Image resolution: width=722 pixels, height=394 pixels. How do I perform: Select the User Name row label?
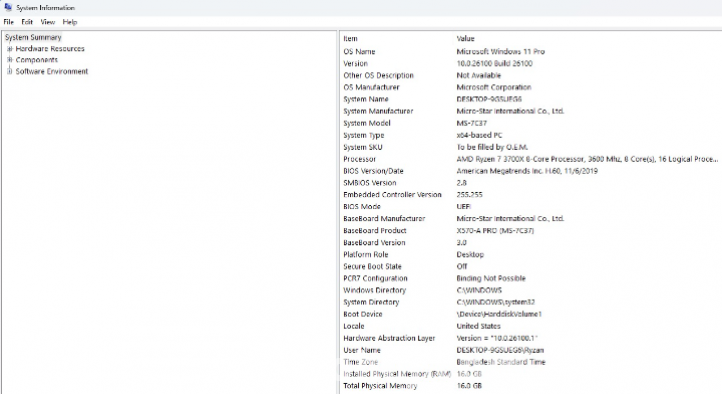pos(362,351)
